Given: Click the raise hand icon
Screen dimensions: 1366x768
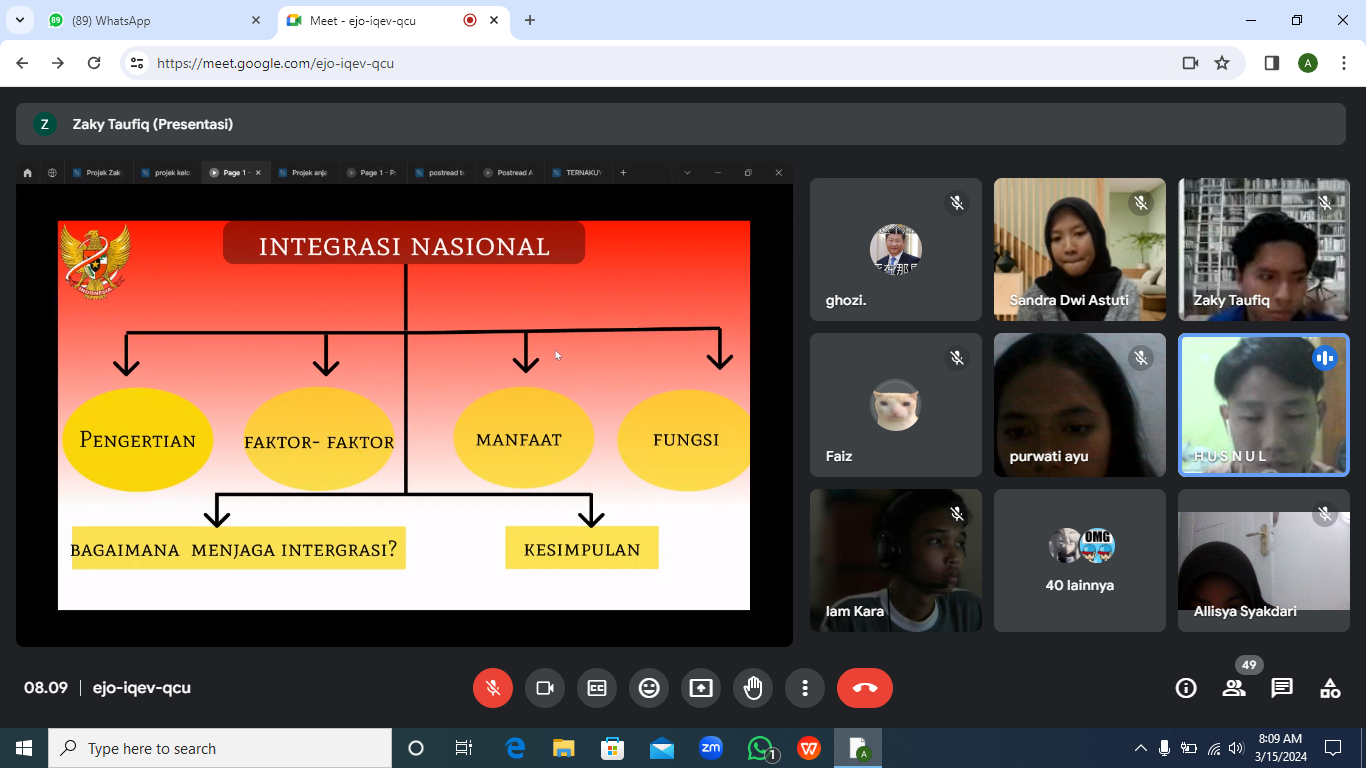Looking at the screenshot, I should (x=753, y=688).
